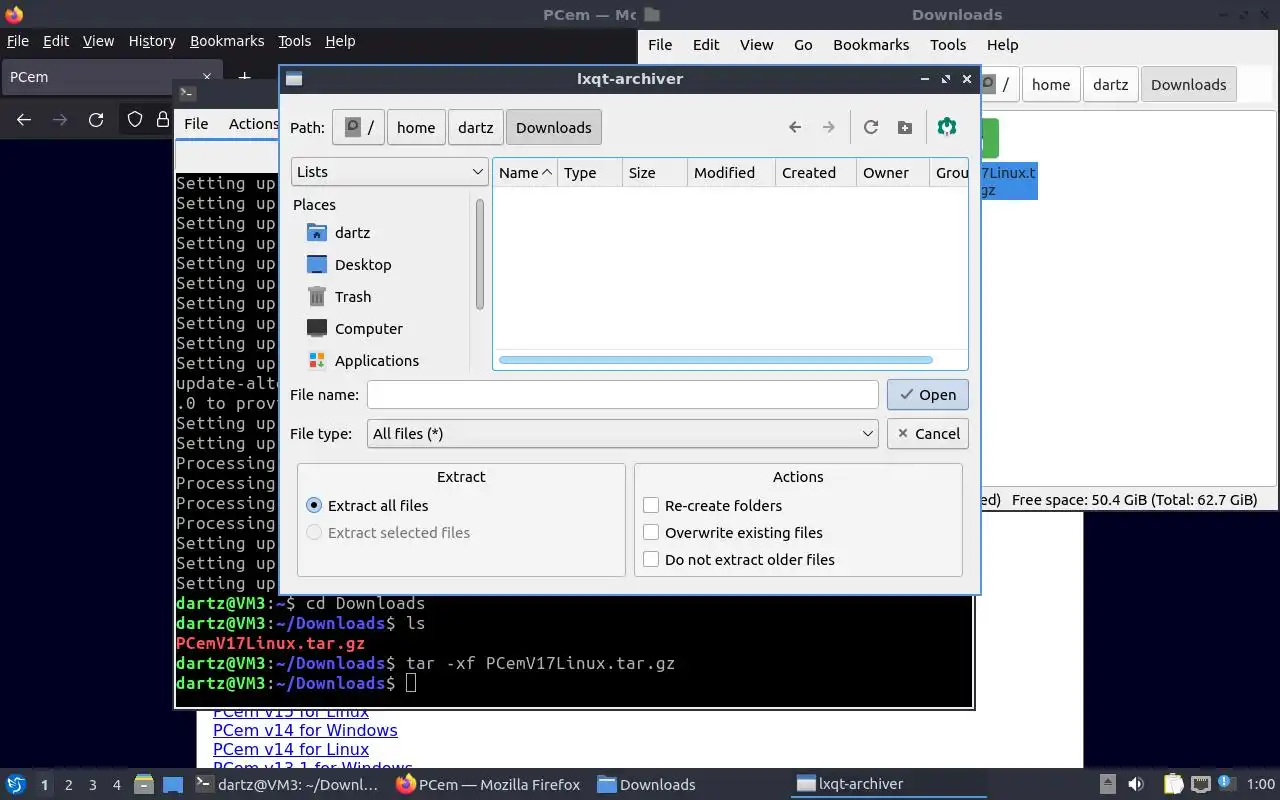Open Firefox Help menu
Screen dimensions: 1280x800
click(x=340, y=41)
